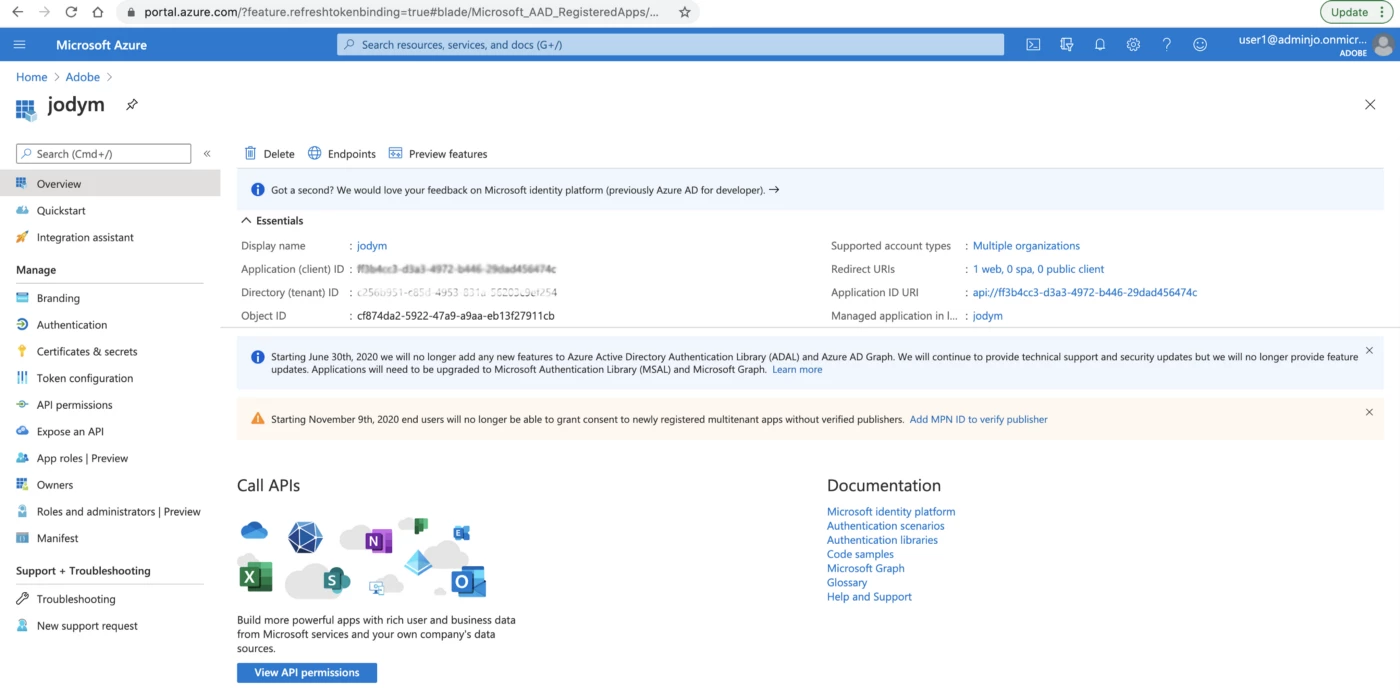Open Cloud Shell from the top bar

[1034, 45]
